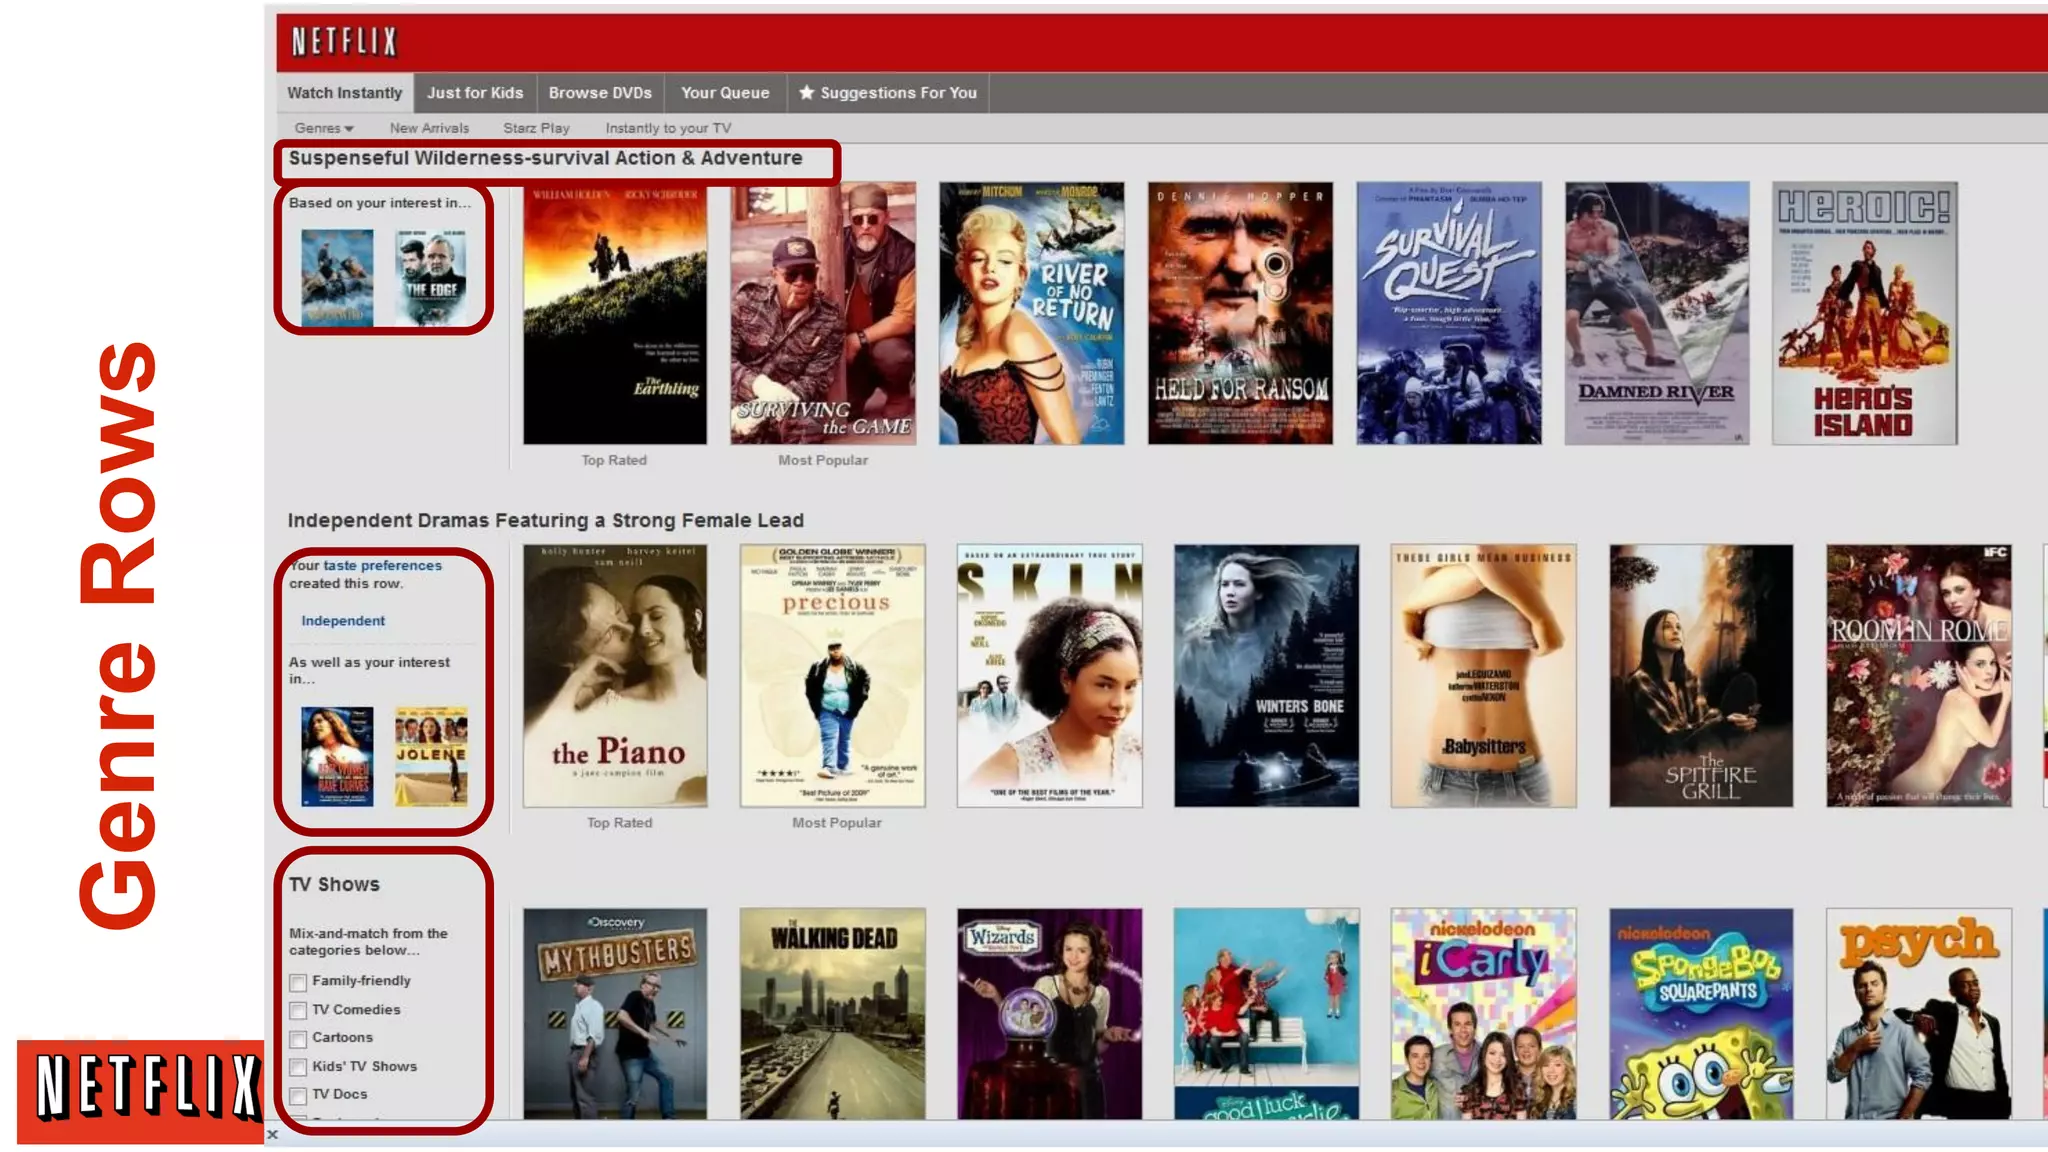Open Damned River poster
Image resolution: width=2048 pixels, height=1152 pixels.
pos(1657,313)
